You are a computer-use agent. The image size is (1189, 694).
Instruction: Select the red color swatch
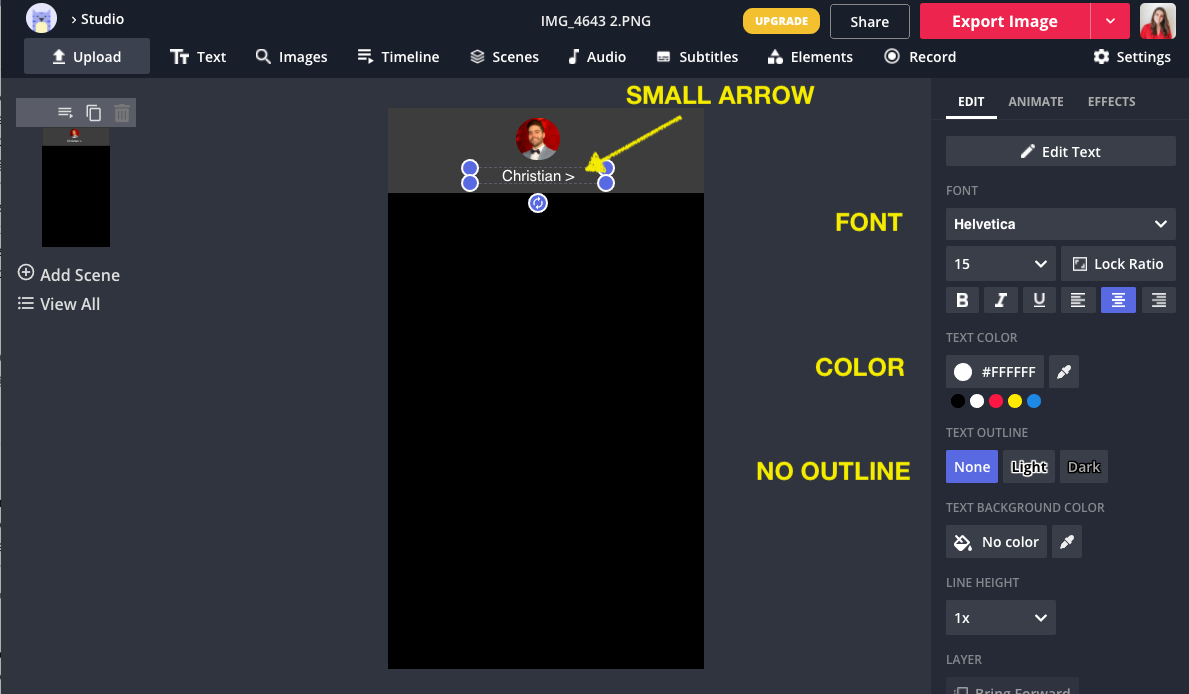click(x=996, y=401)
